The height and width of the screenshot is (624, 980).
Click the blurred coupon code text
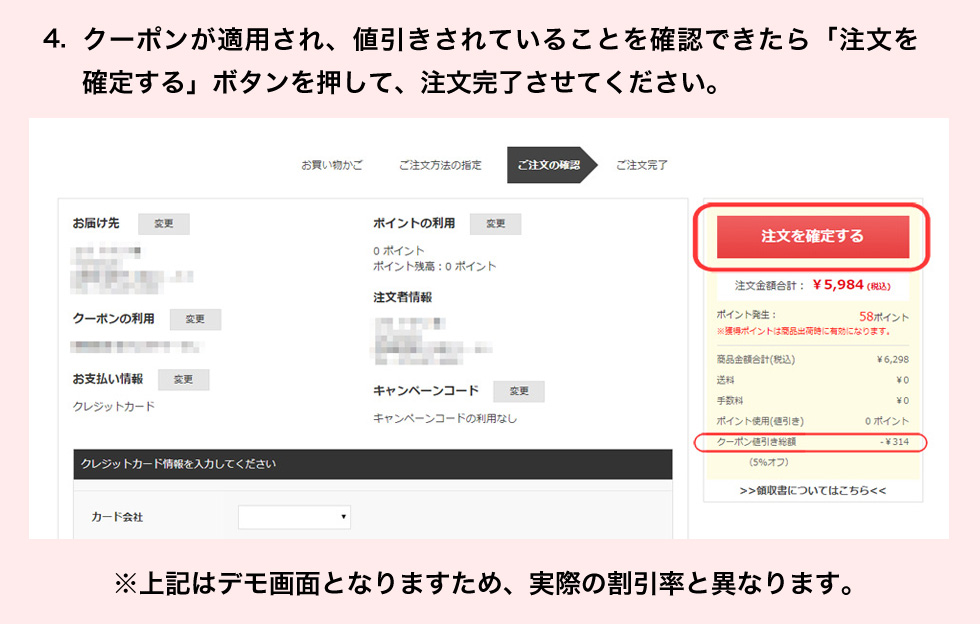[x=135, y=346]
